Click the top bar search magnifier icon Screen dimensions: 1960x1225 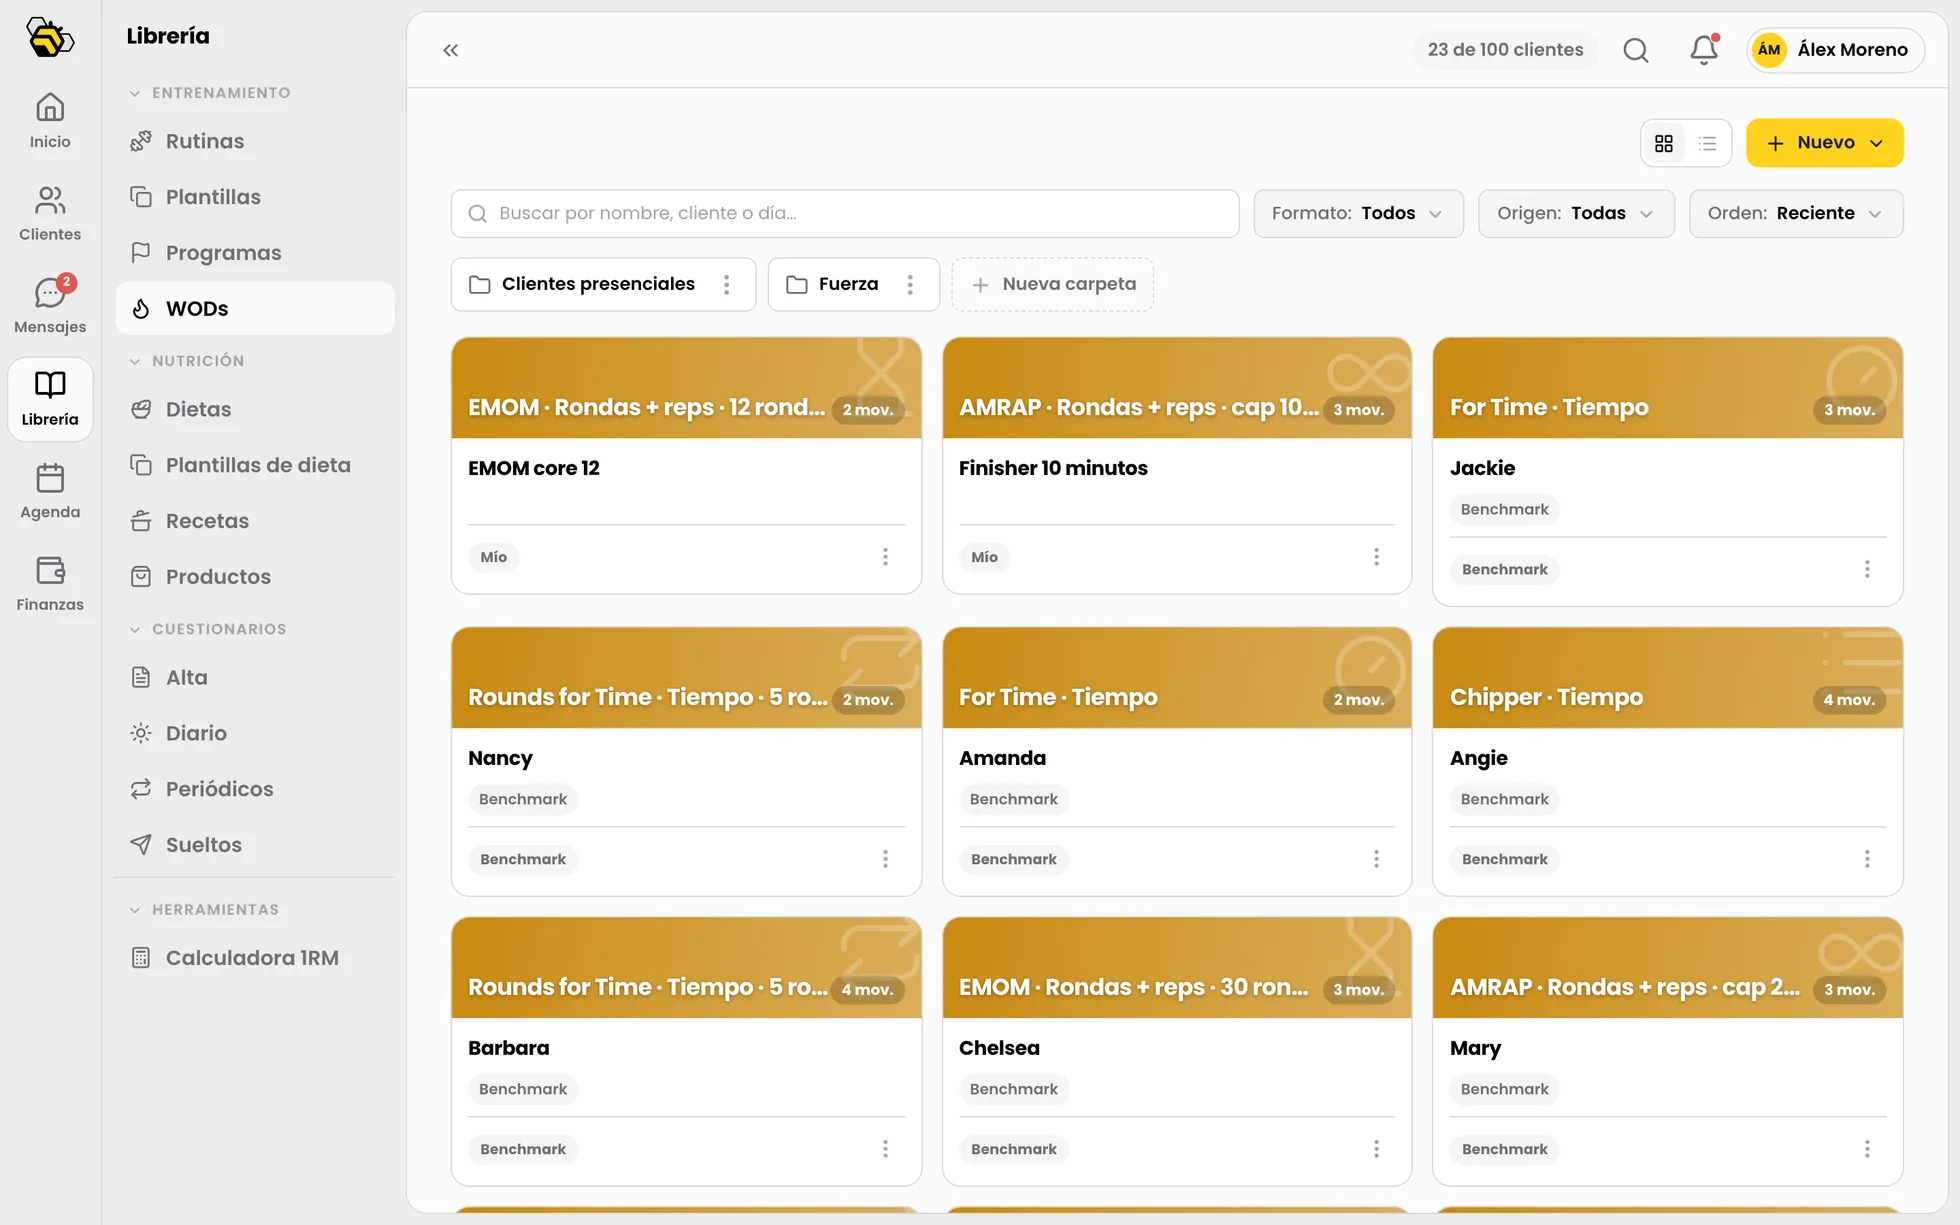point(1636,50)
